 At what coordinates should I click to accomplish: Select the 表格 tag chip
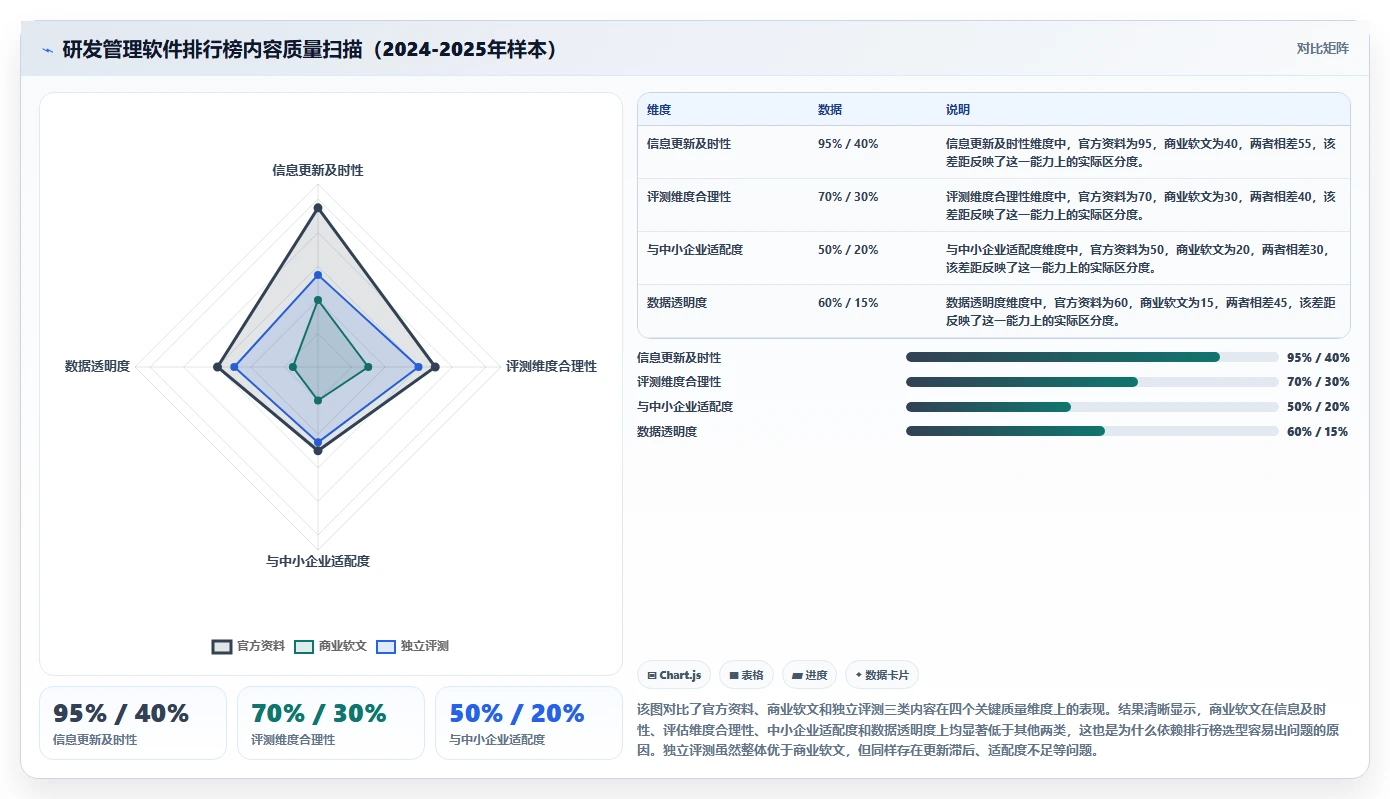pos(746,675)
